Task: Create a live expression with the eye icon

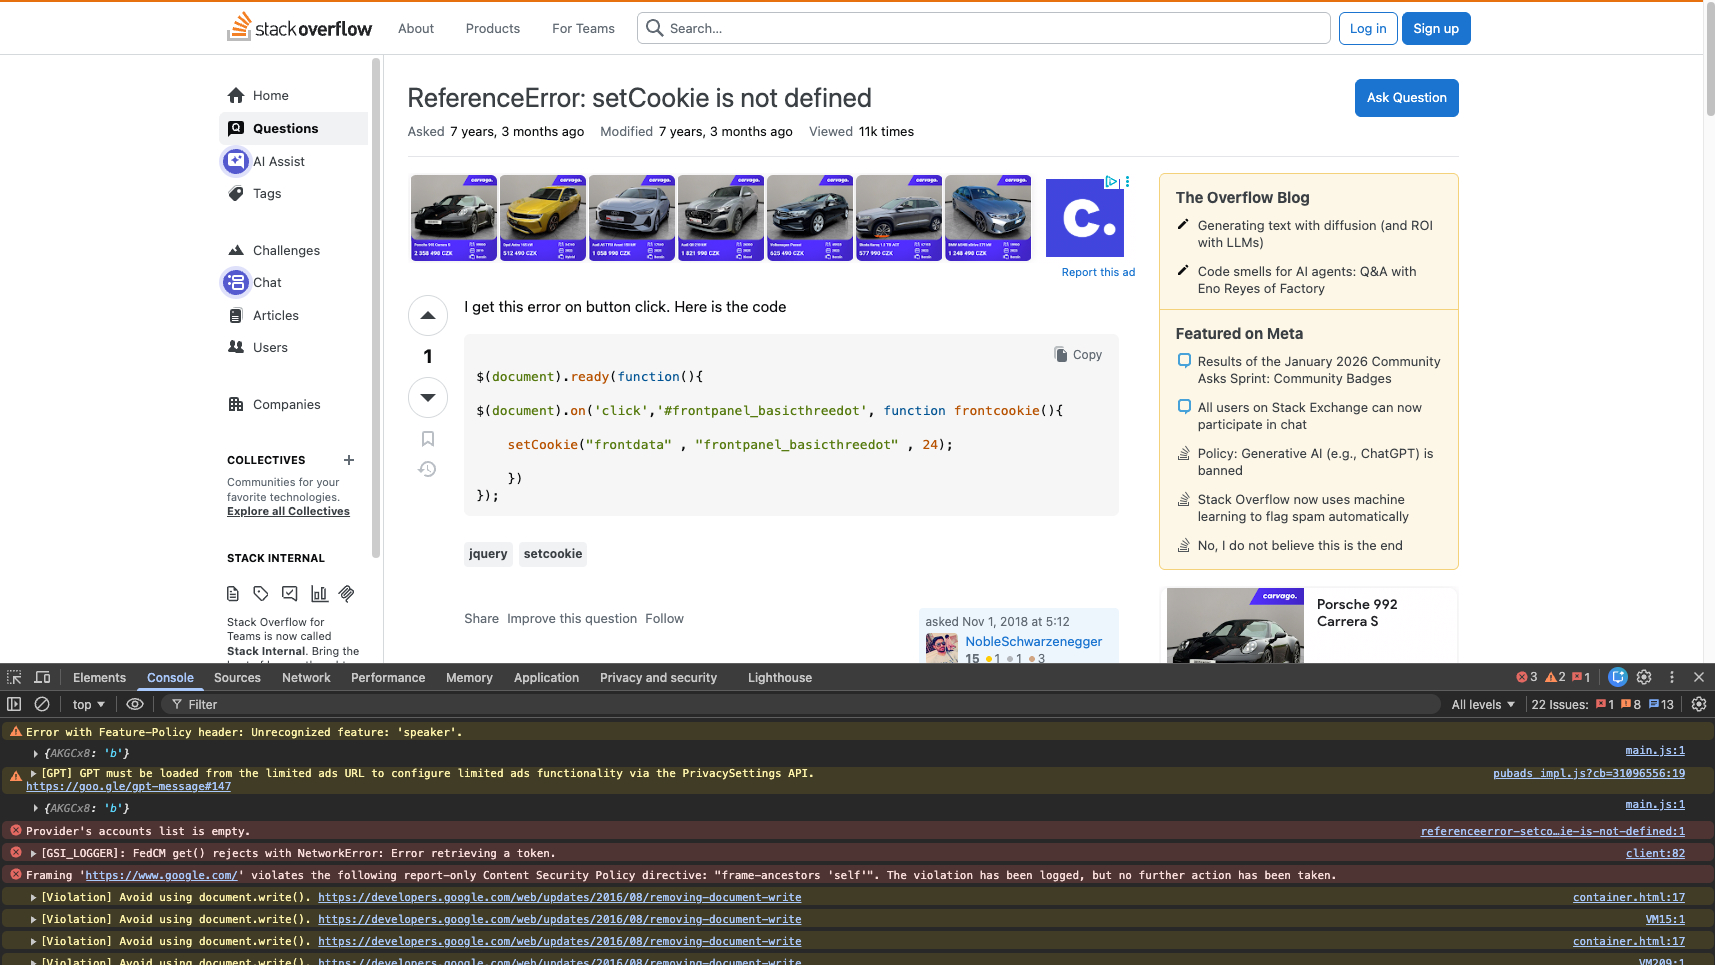Action: [x=135, y=704]
